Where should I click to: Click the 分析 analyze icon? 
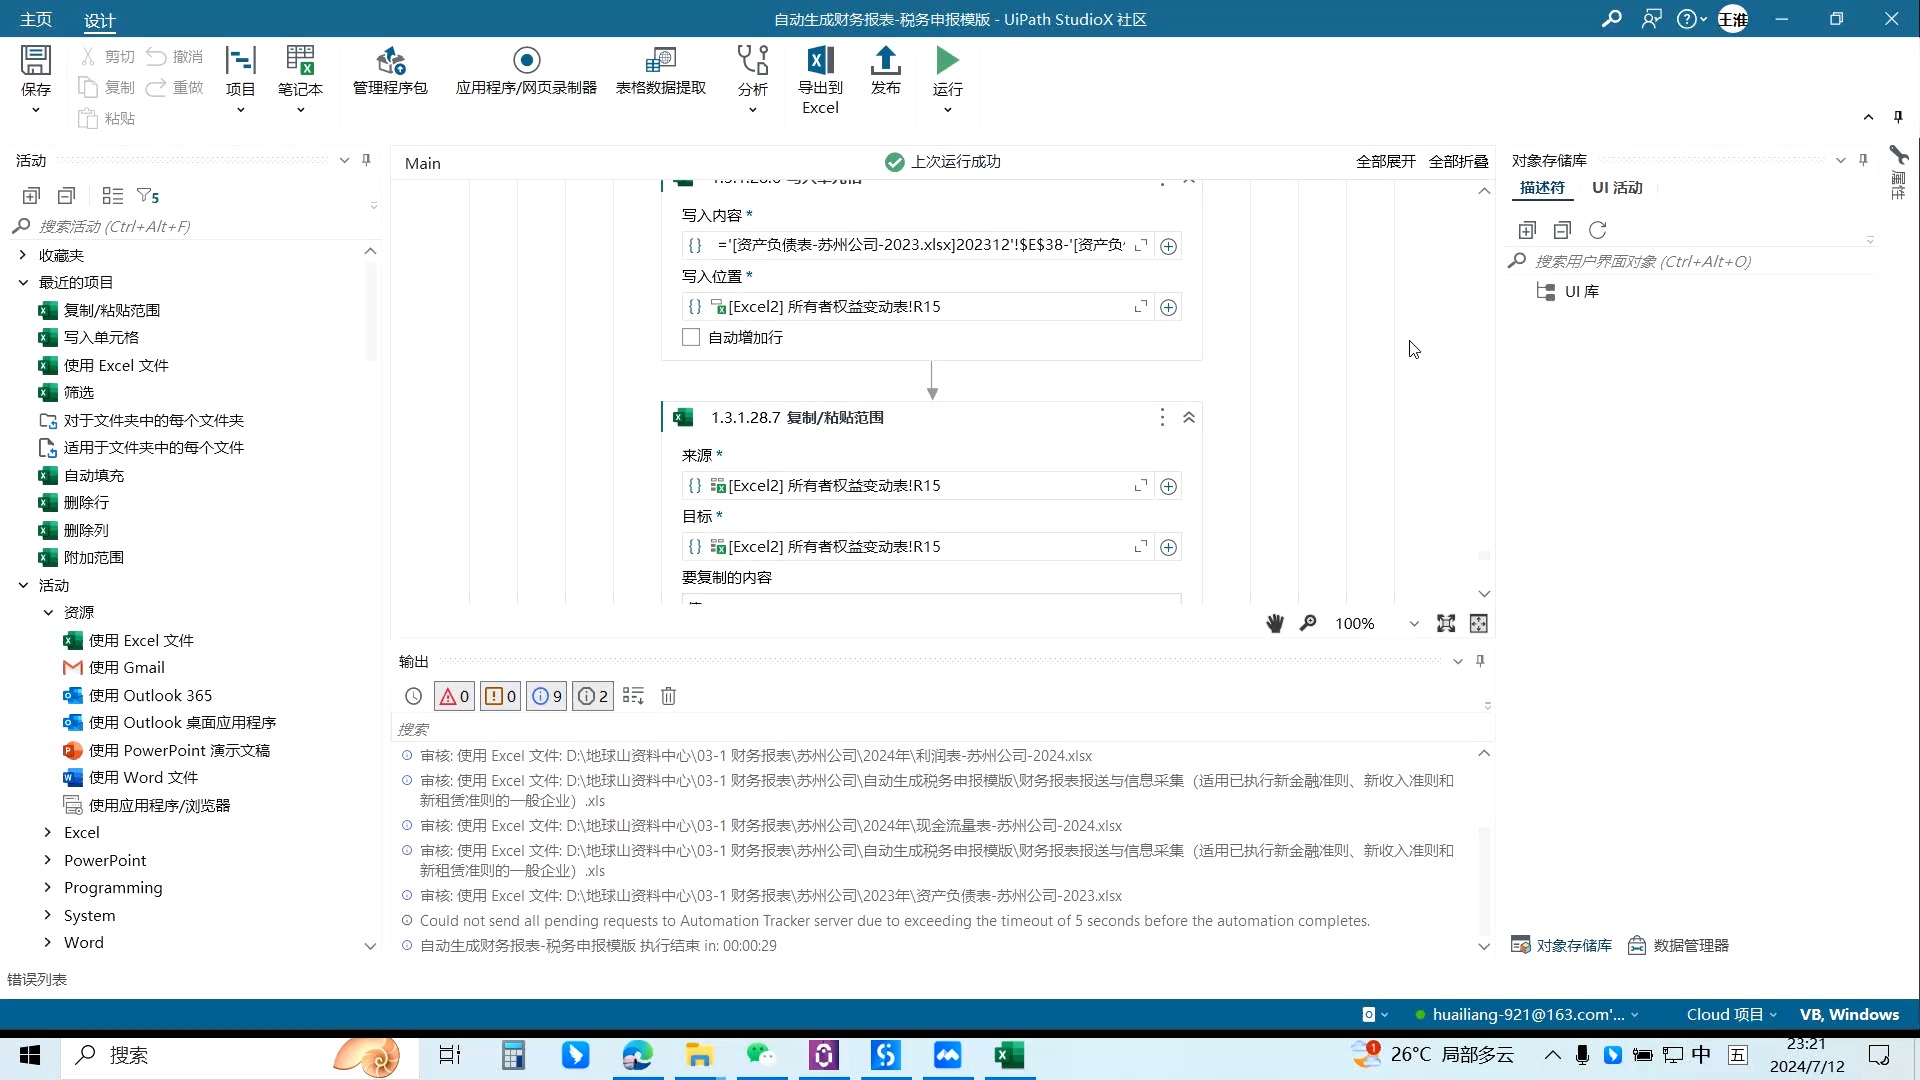pyautogui.click(x=752, y=61)
